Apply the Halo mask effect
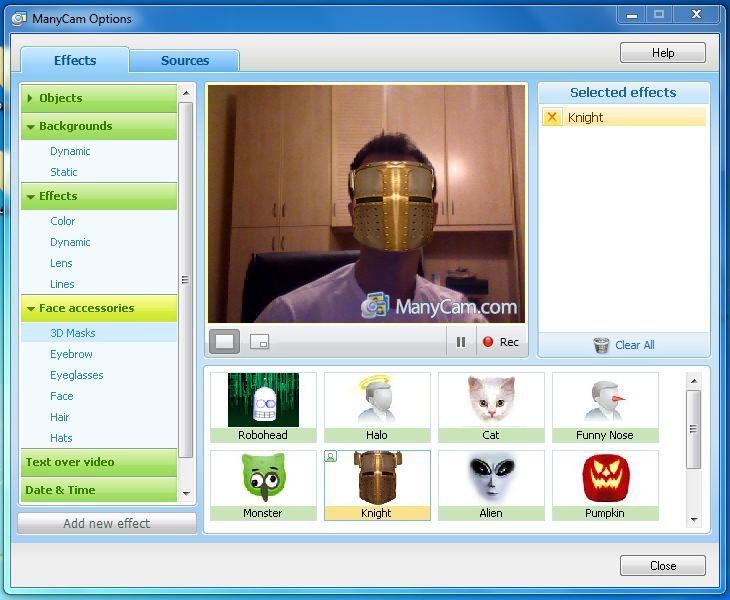The image size is (730, 600). tap(377, 407)
